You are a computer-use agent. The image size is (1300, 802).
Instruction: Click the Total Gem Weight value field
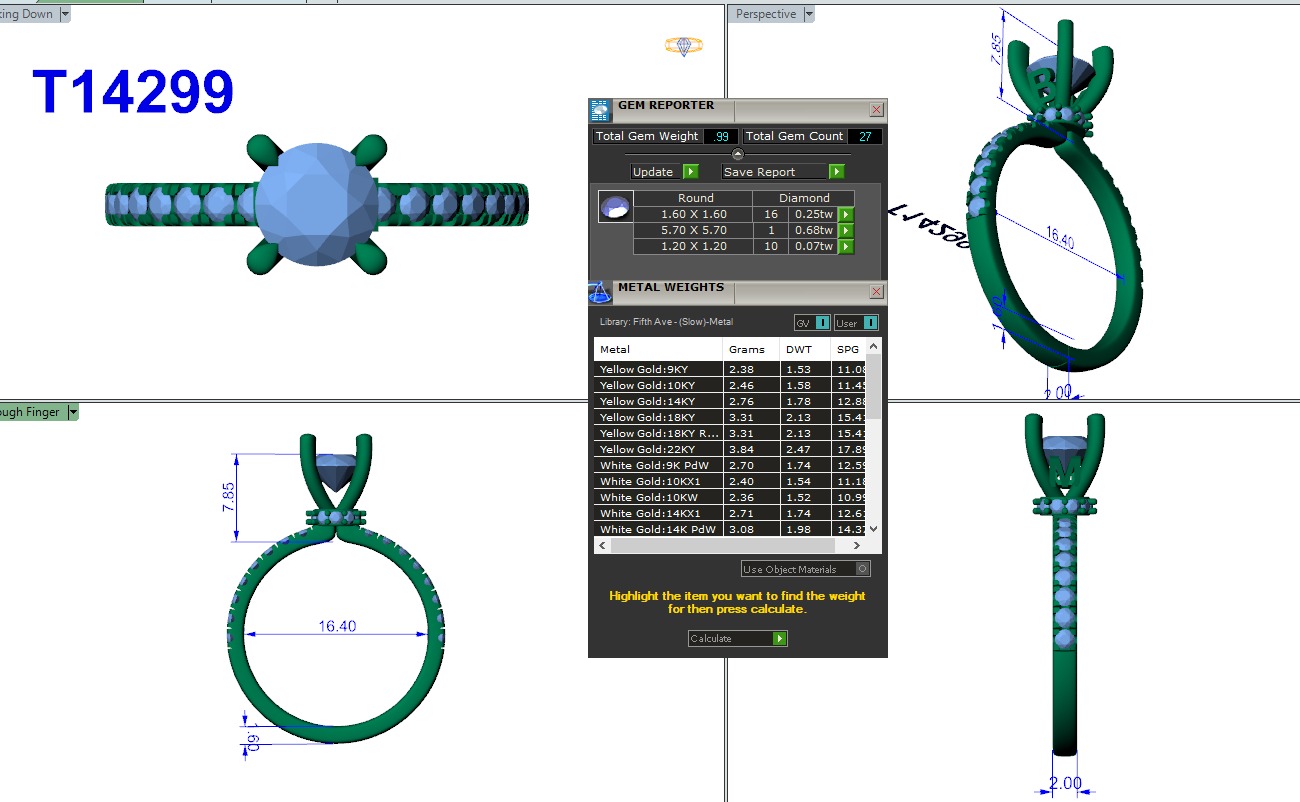pos(722,137)
